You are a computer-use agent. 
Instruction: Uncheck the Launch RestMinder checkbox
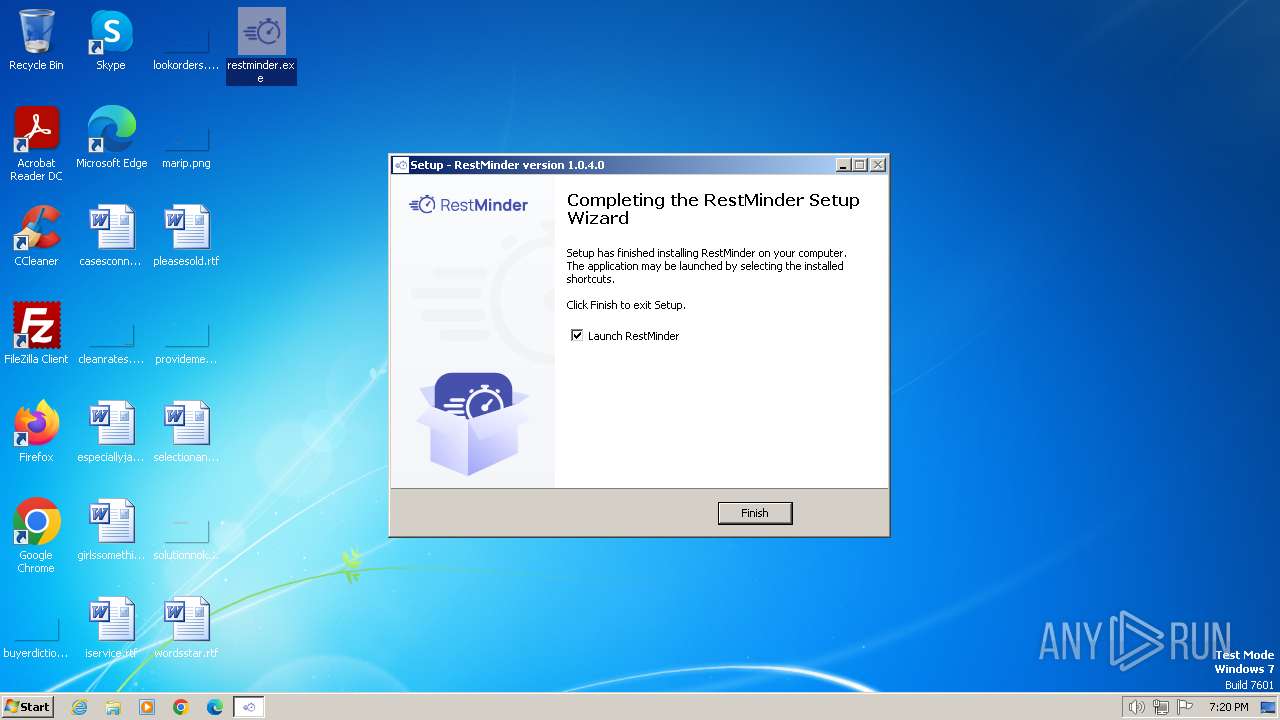(x=577, y=336)
